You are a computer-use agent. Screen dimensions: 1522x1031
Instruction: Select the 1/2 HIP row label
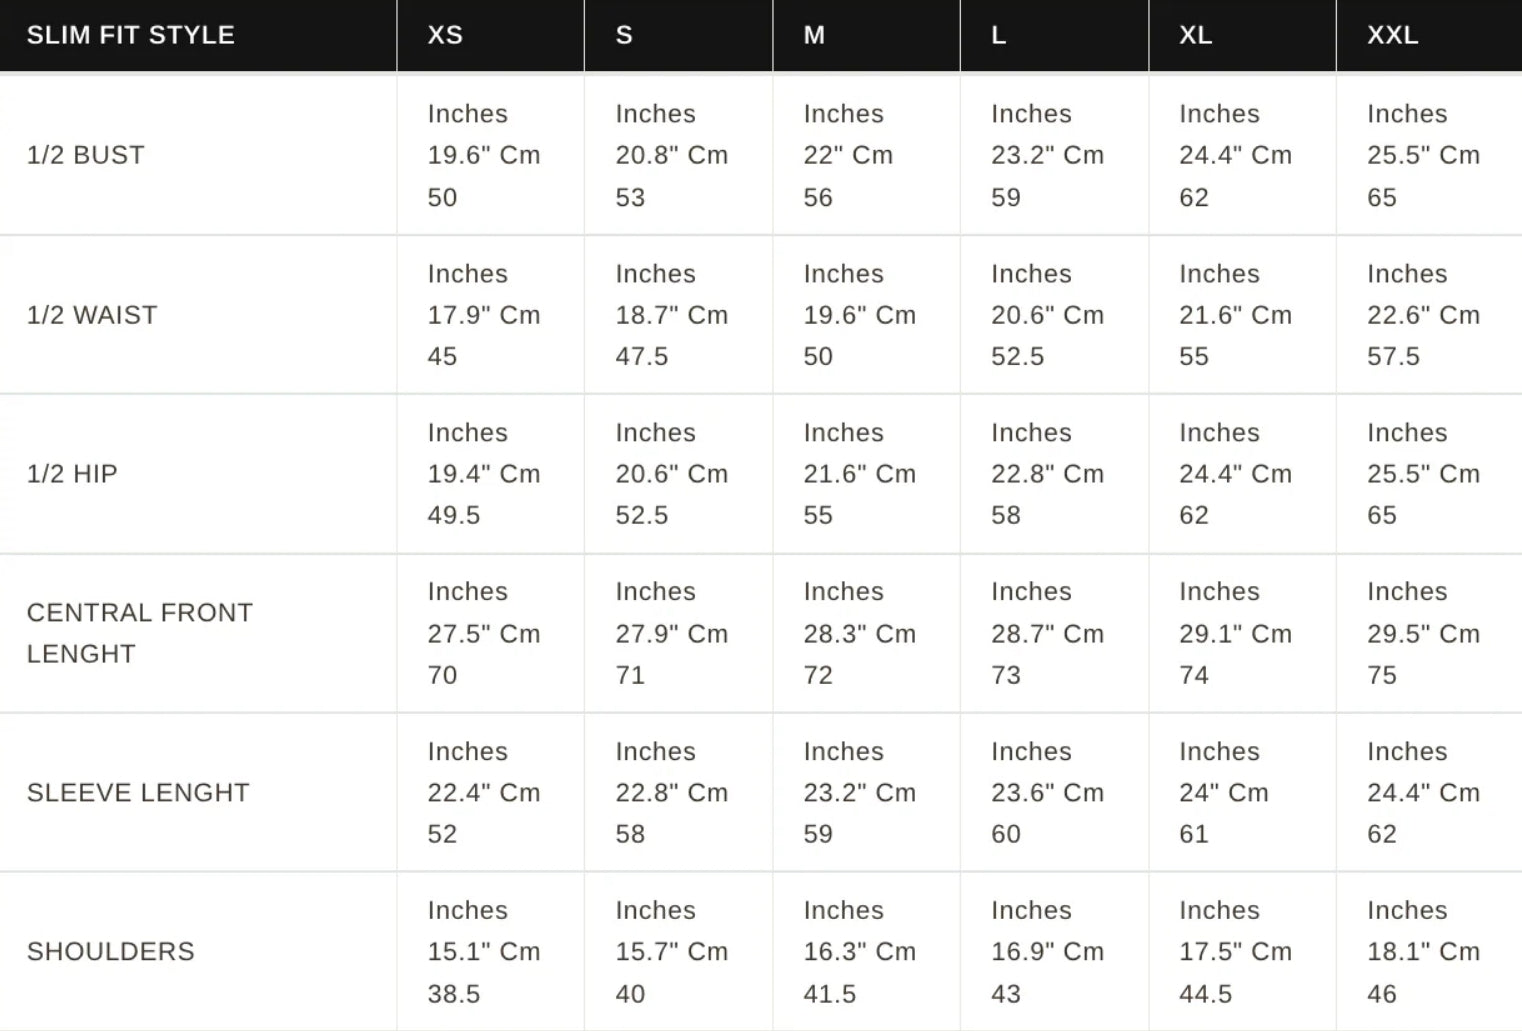(72, 474)
